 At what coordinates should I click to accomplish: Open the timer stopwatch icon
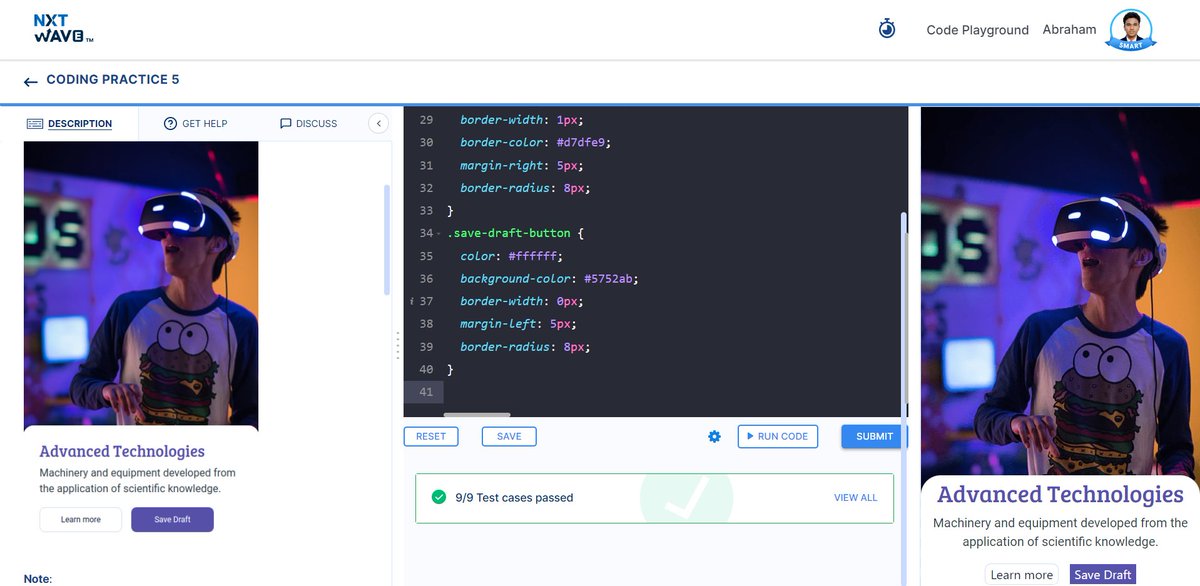(887, 29)
